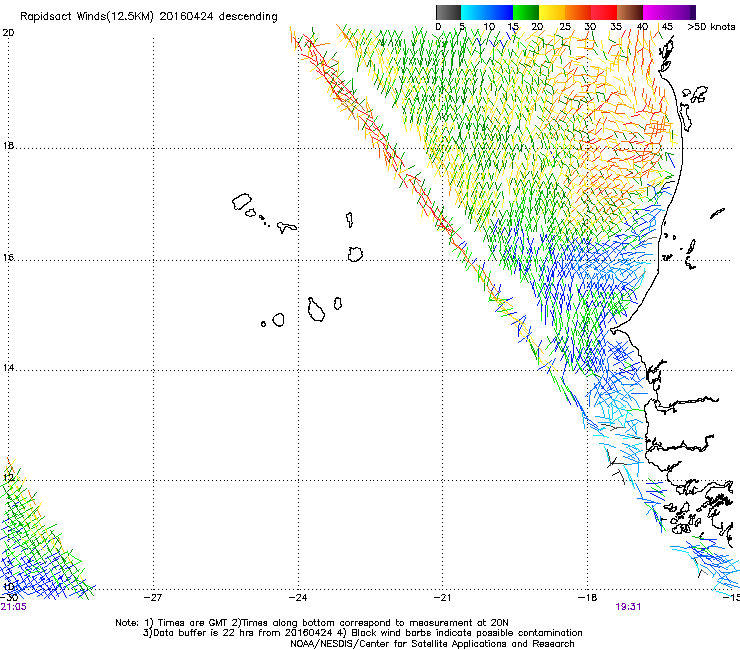740x650 pixels.
Task: Click 'NOAA/NESDIS/Center for Satellite Applications and Research' credit
Action: (432, 644)
